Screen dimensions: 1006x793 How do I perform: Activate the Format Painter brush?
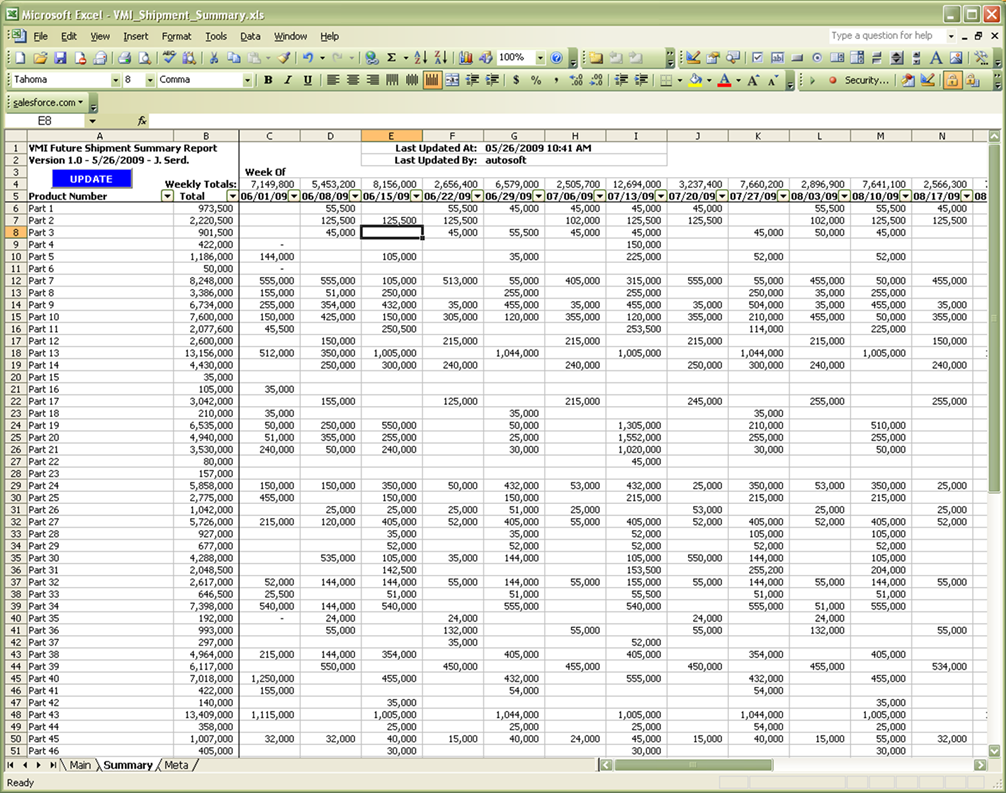click(284, 58)
